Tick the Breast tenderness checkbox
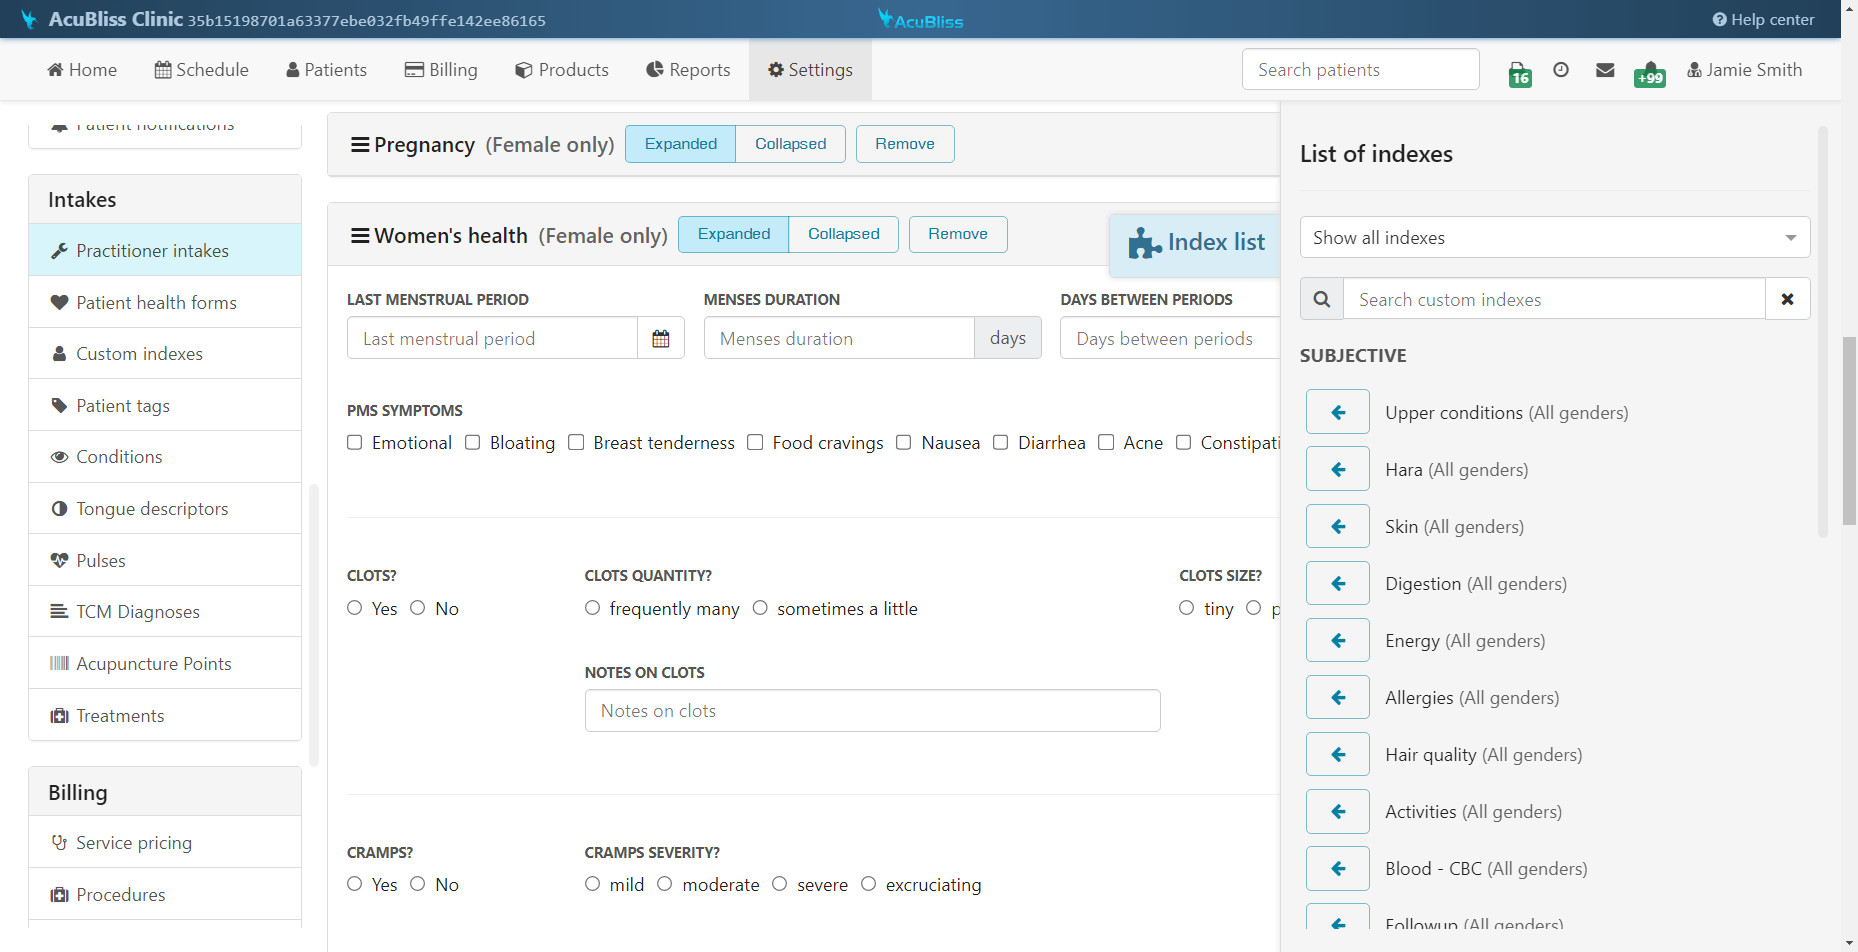Screen dimensions: 1858x952 [x=576, y=442]
